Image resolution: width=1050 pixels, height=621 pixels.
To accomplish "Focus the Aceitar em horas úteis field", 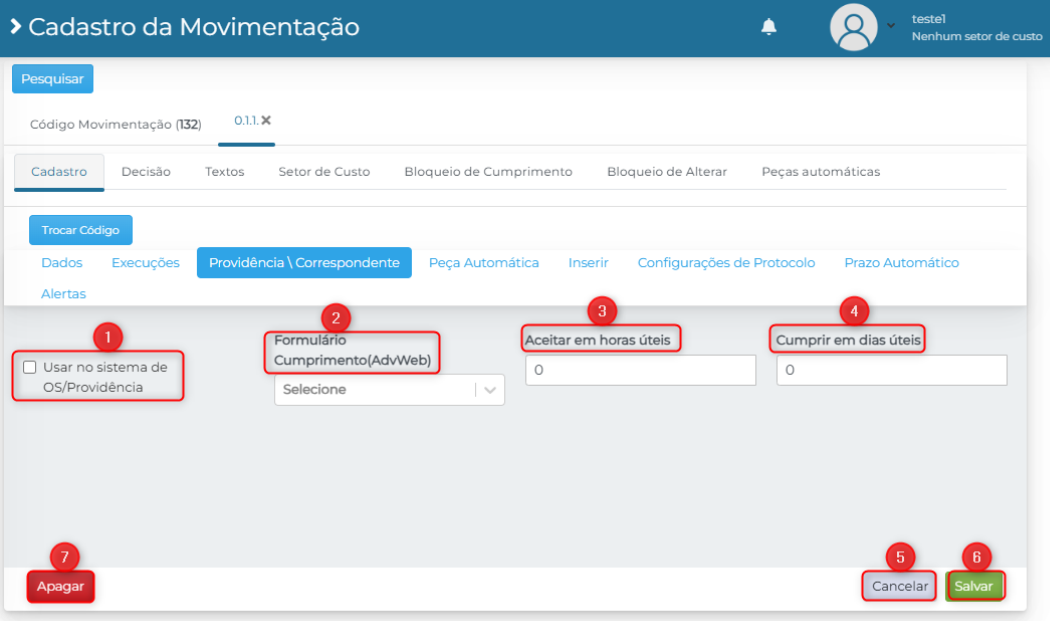I will tap(641, 370).
